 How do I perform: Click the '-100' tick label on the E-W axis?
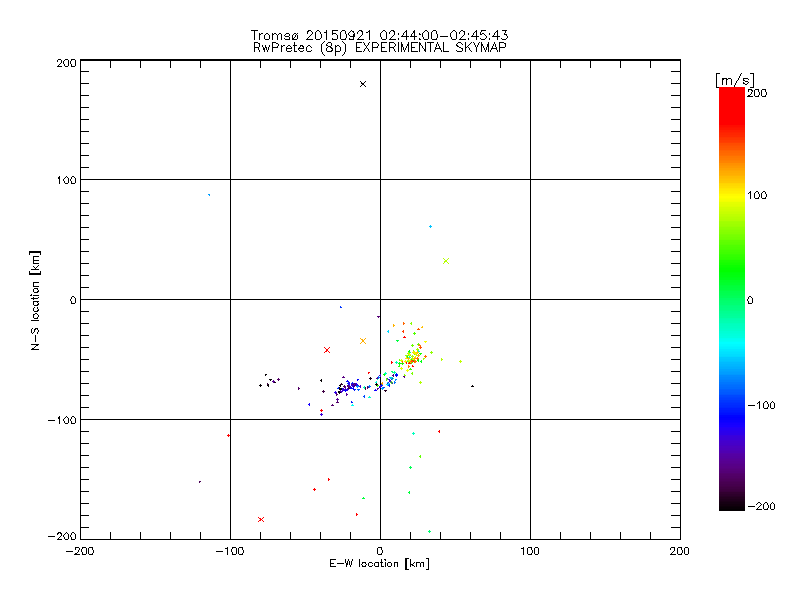[x=230, y=551]
